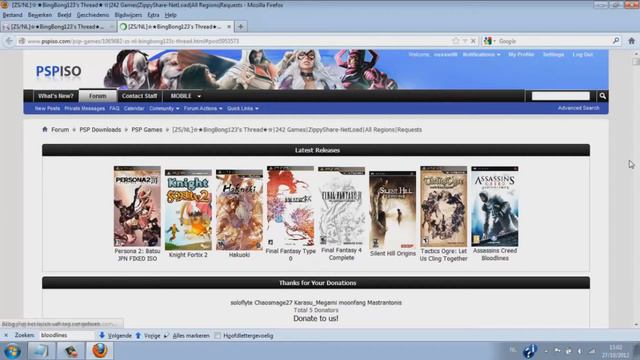Open Private Messages link

pyautogui.click(x=84, y=109)
